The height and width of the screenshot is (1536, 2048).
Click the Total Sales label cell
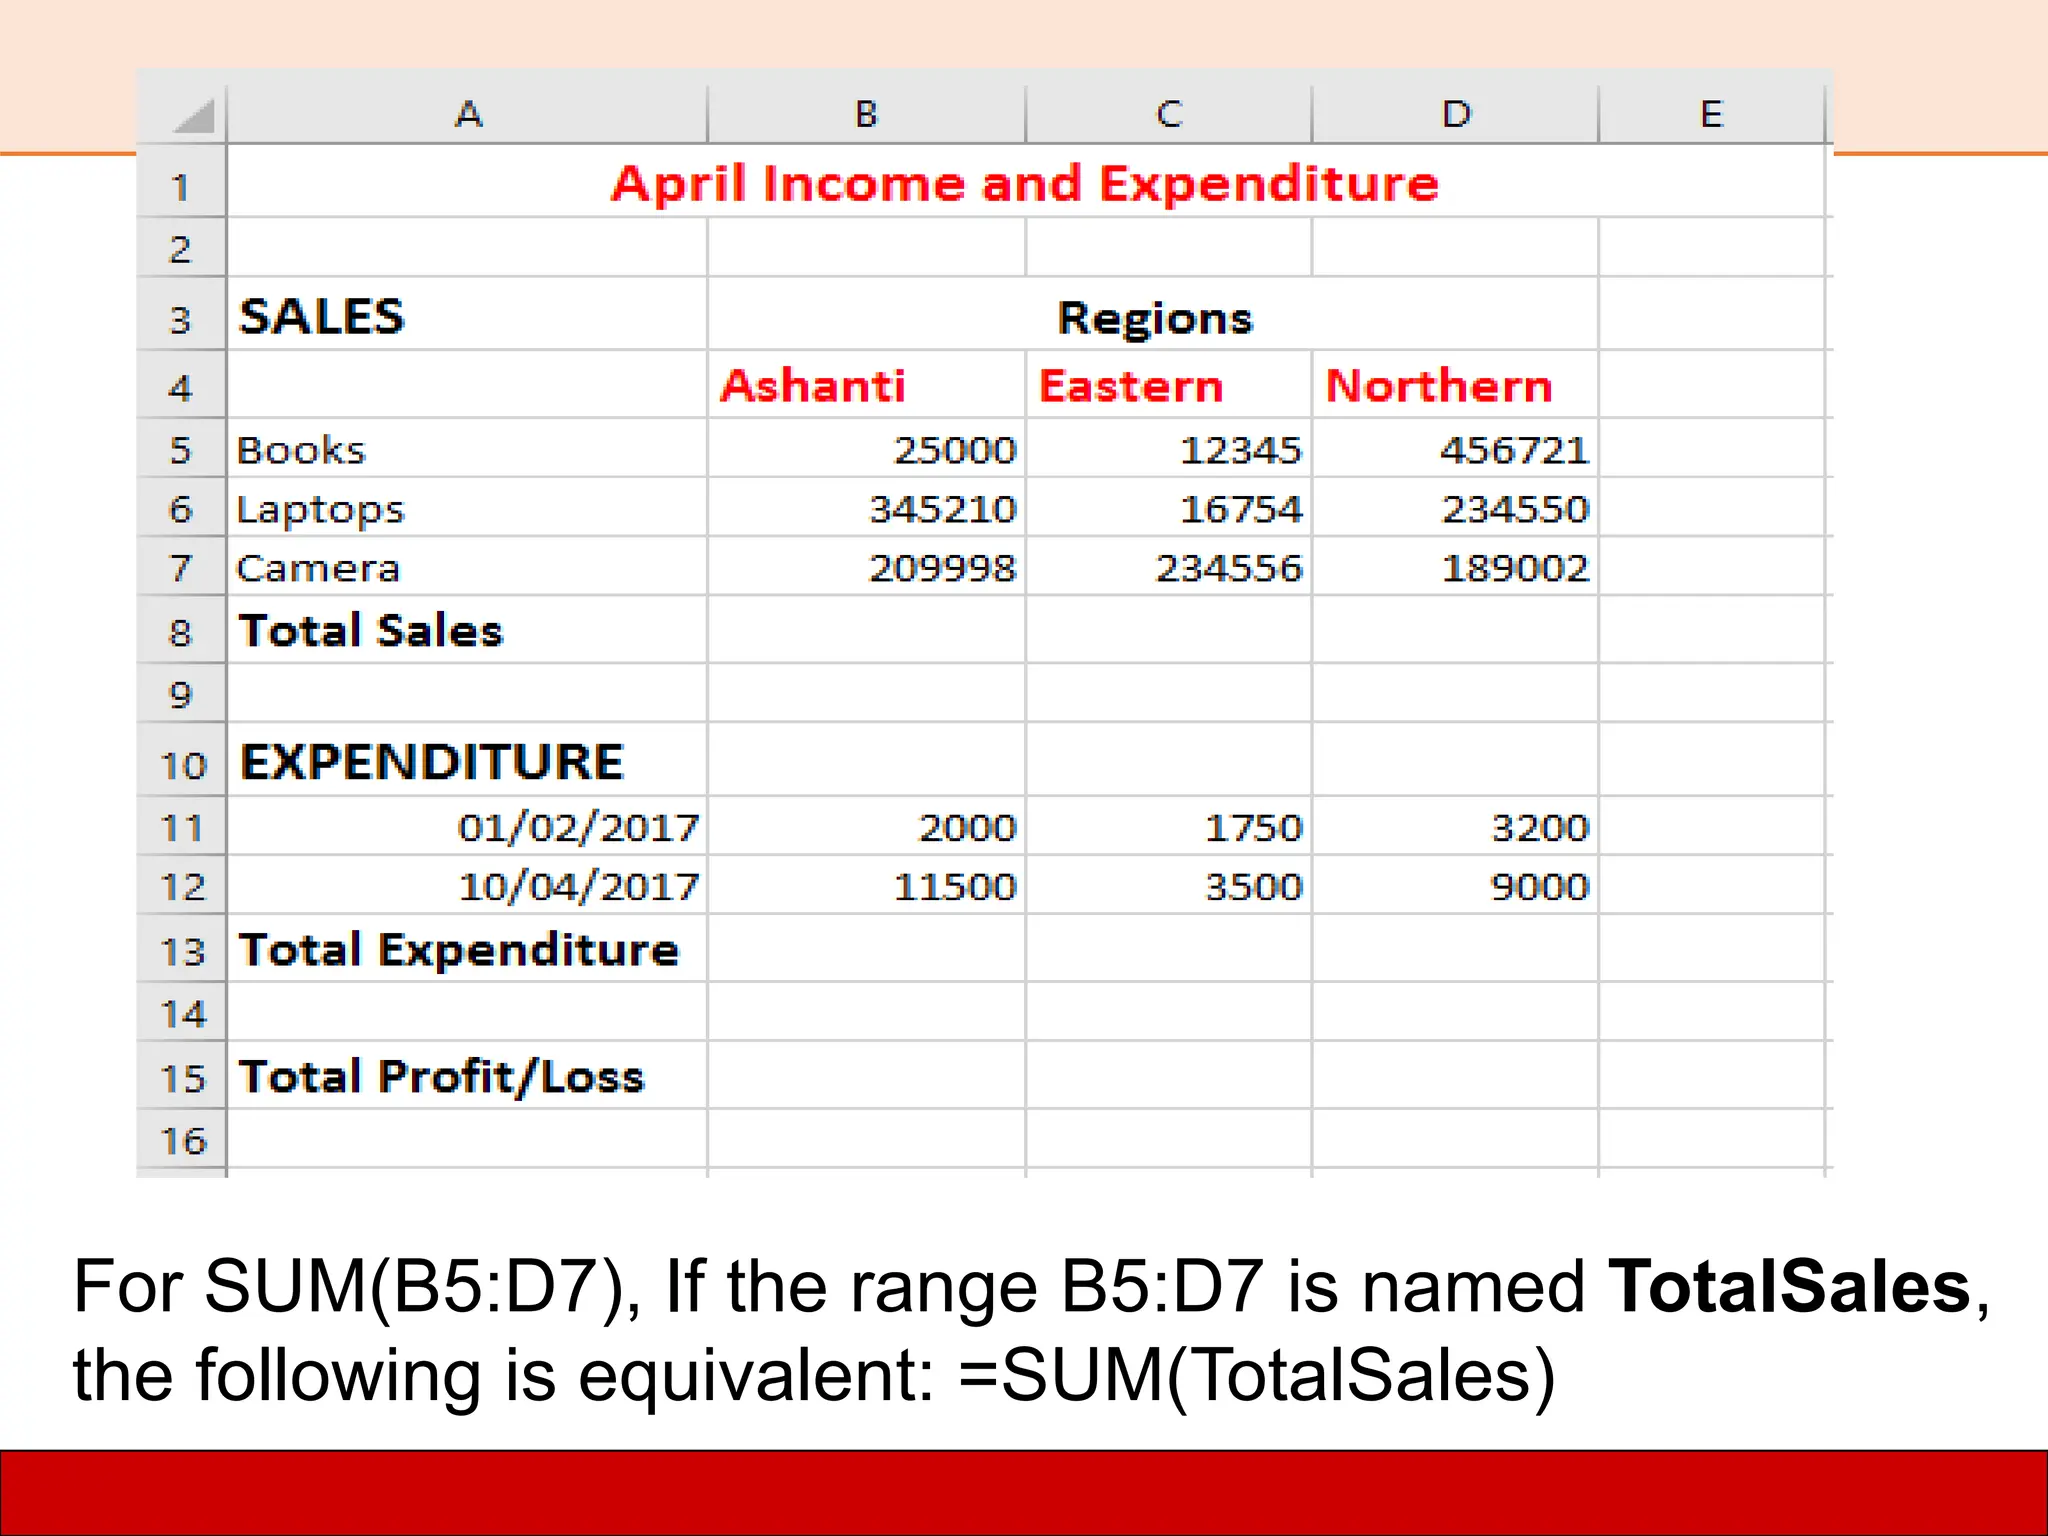[x=467, y=630]
